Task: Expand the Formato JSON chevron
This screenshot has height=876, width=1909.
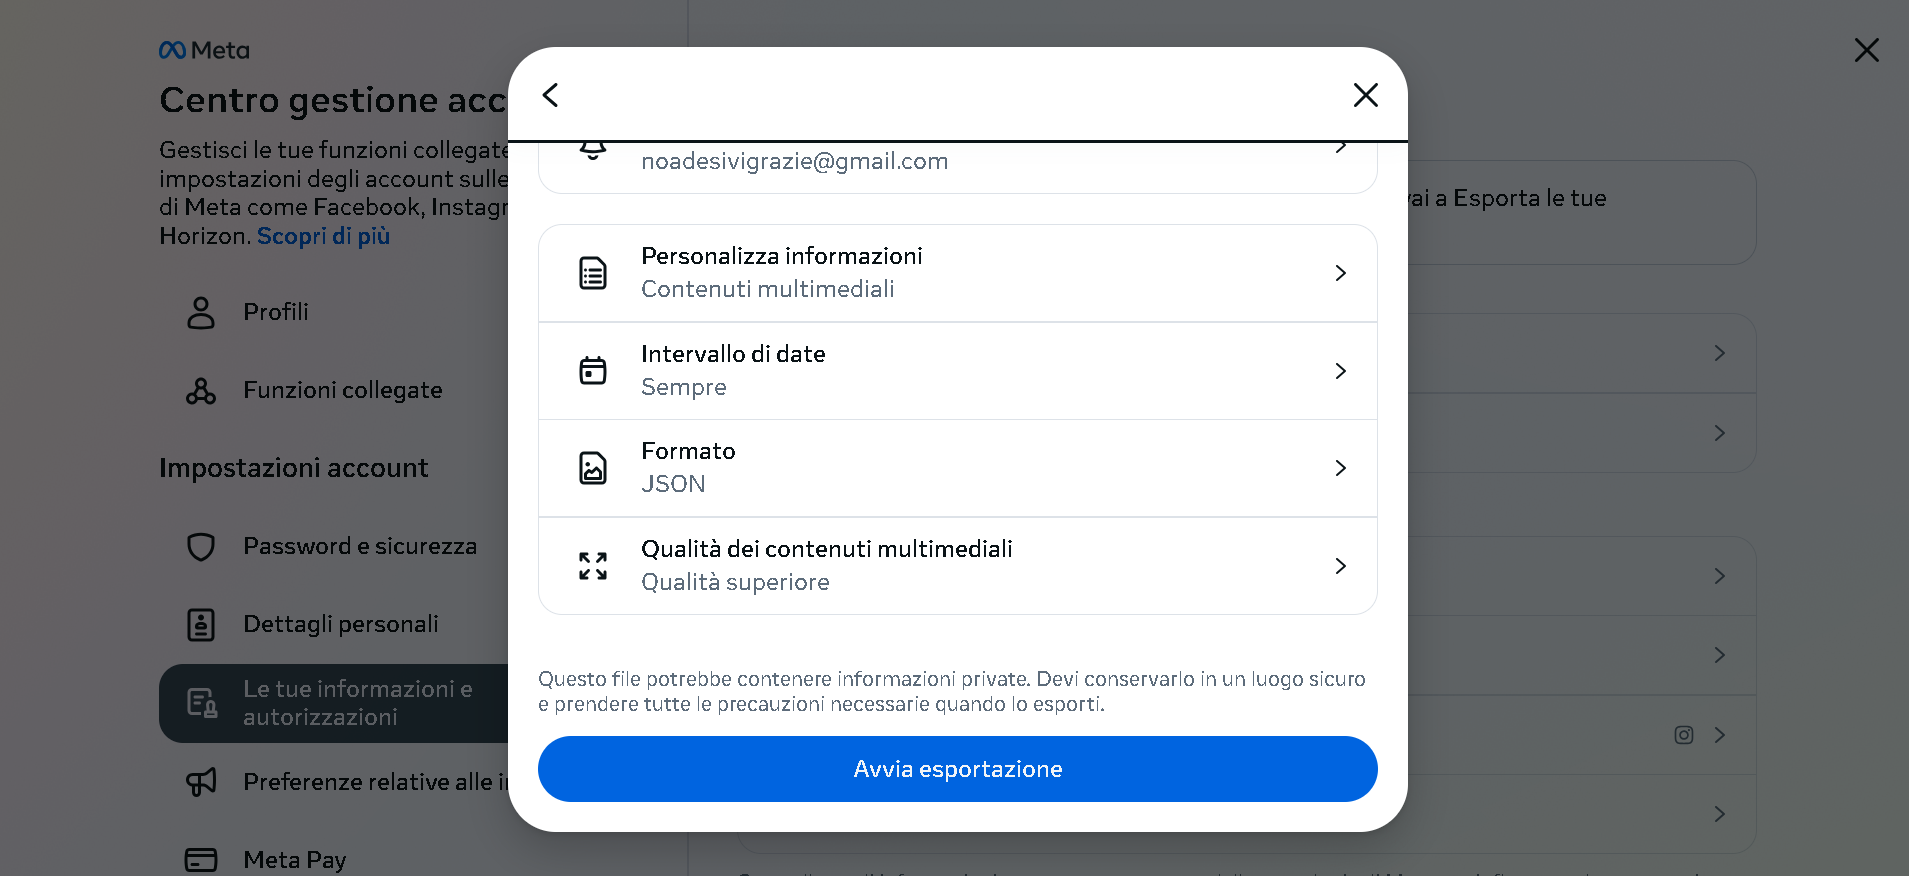Action: [x=1340, y=468]
